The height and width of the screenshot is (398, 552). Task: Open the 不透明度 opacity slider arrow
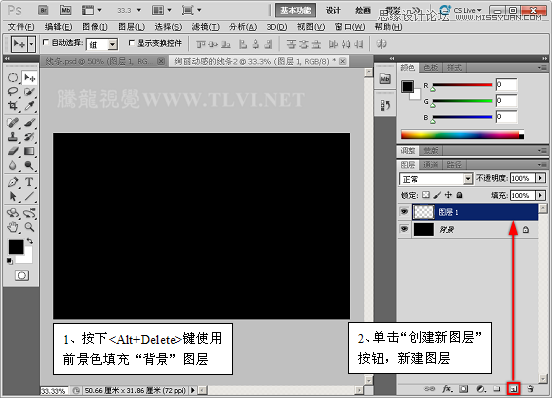(x=540, y=178)
